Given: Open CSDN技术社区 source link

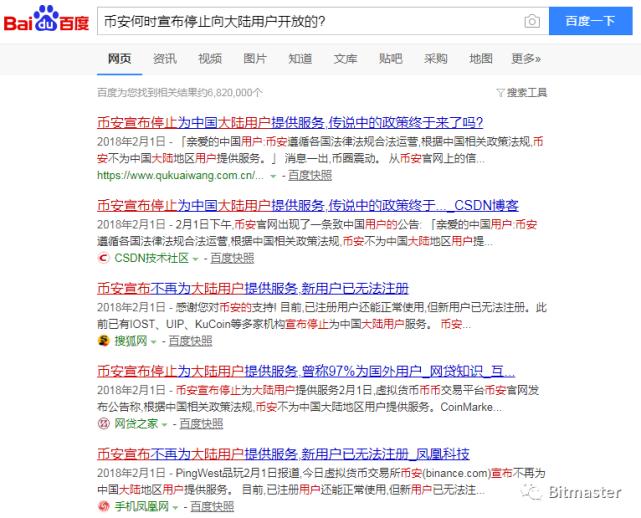Looking at the screenshot, I should pos(151,258).
